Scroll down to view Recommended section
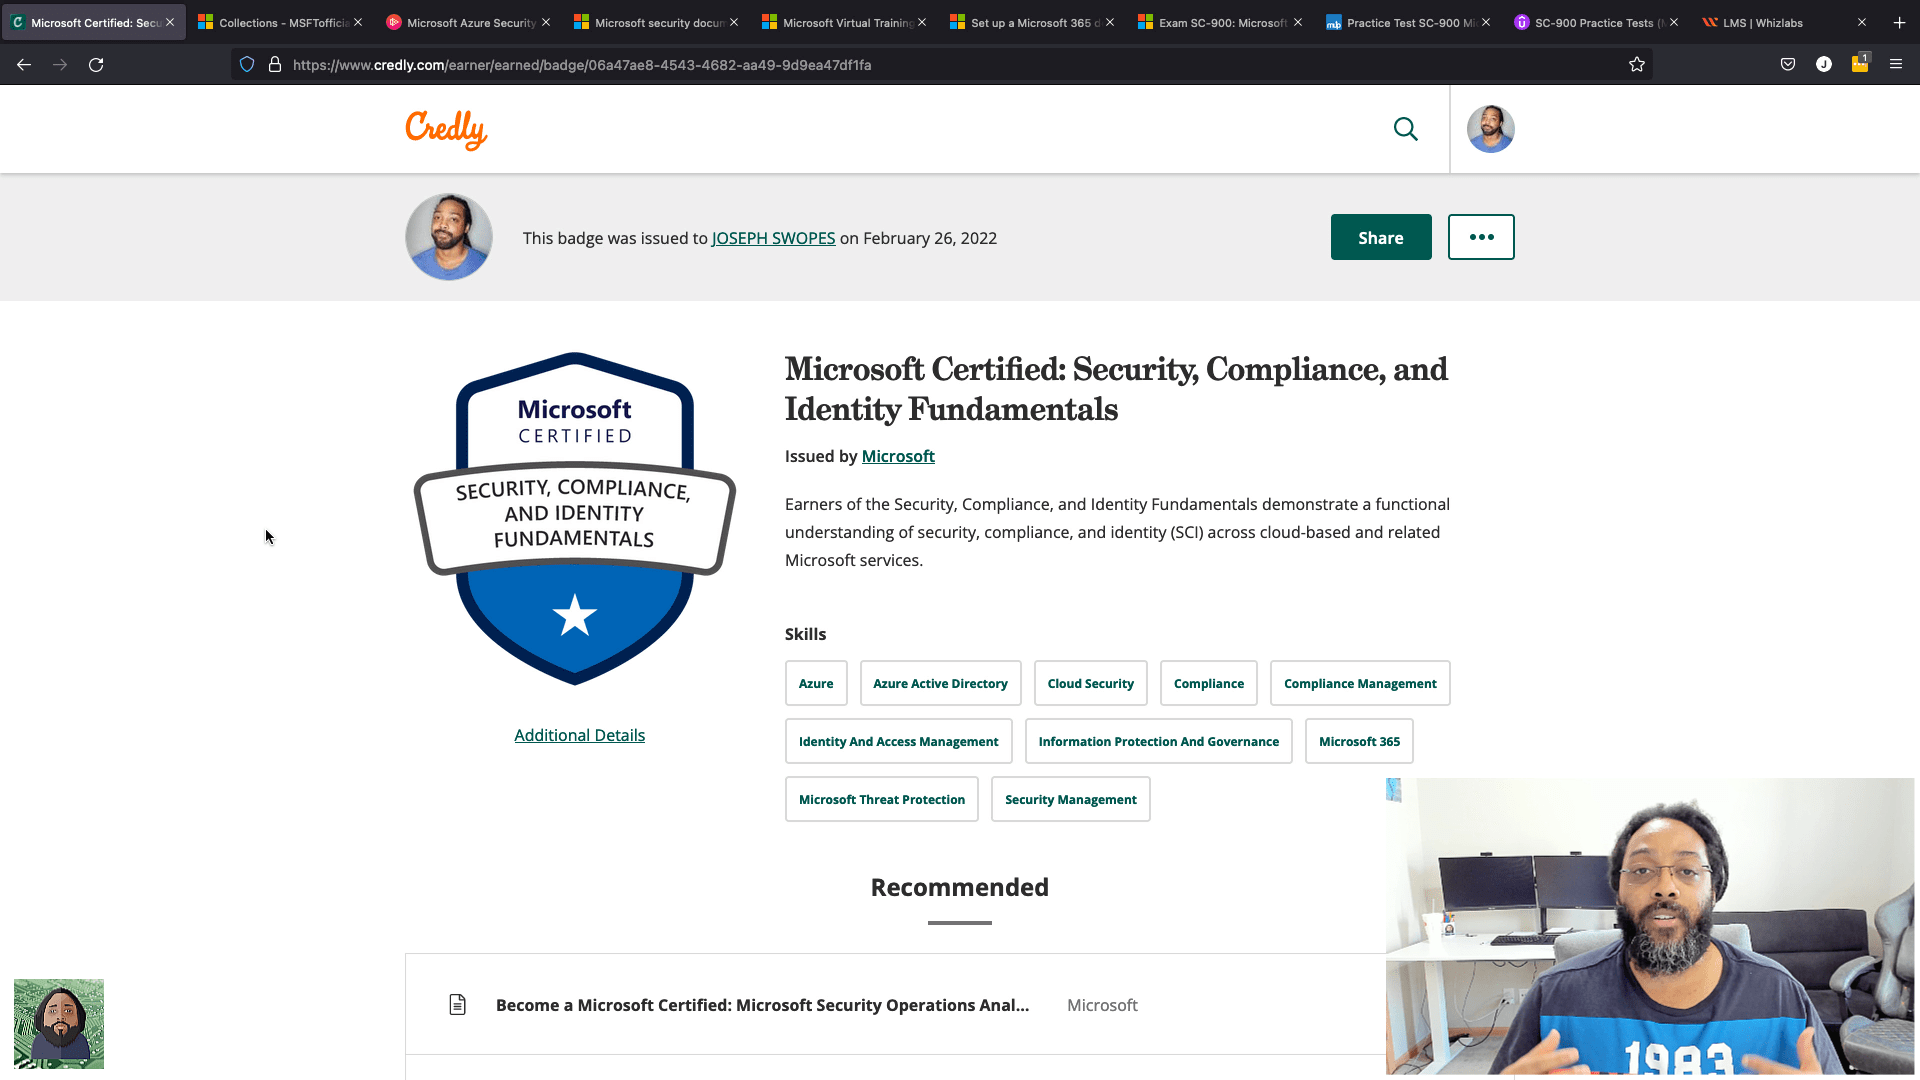1920x1080 pixels. click(961, 886)
